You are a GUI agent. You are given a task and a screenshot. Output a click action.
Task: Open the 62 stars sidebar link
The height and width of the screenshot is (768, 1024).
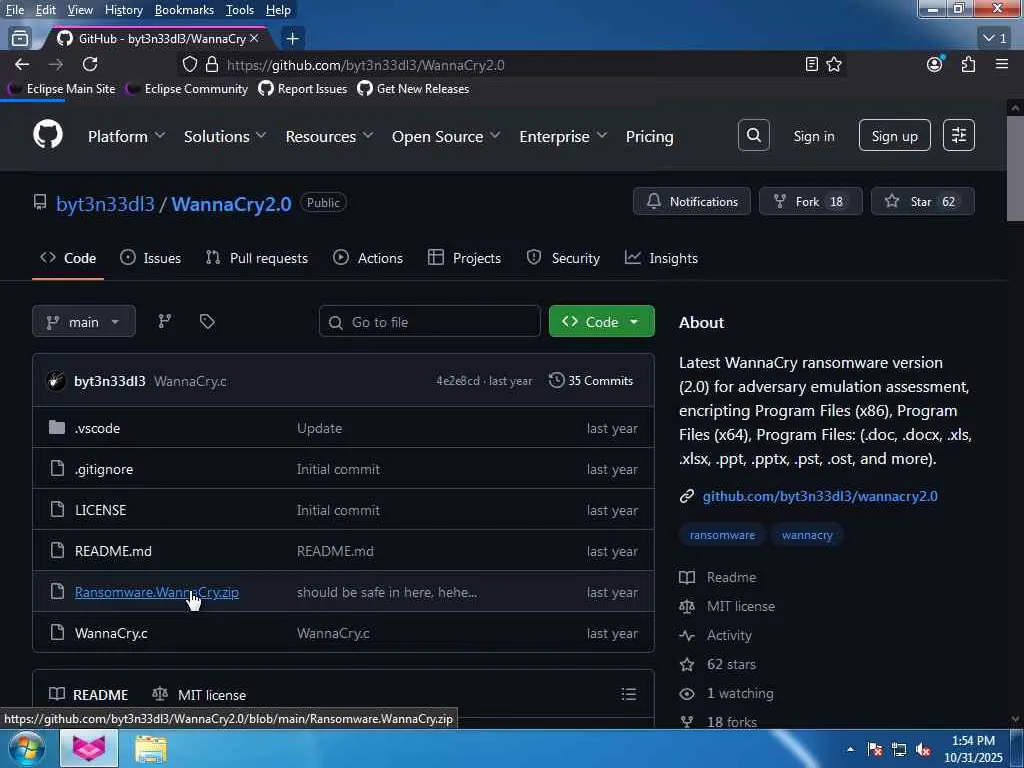click(x=731, y=665)
